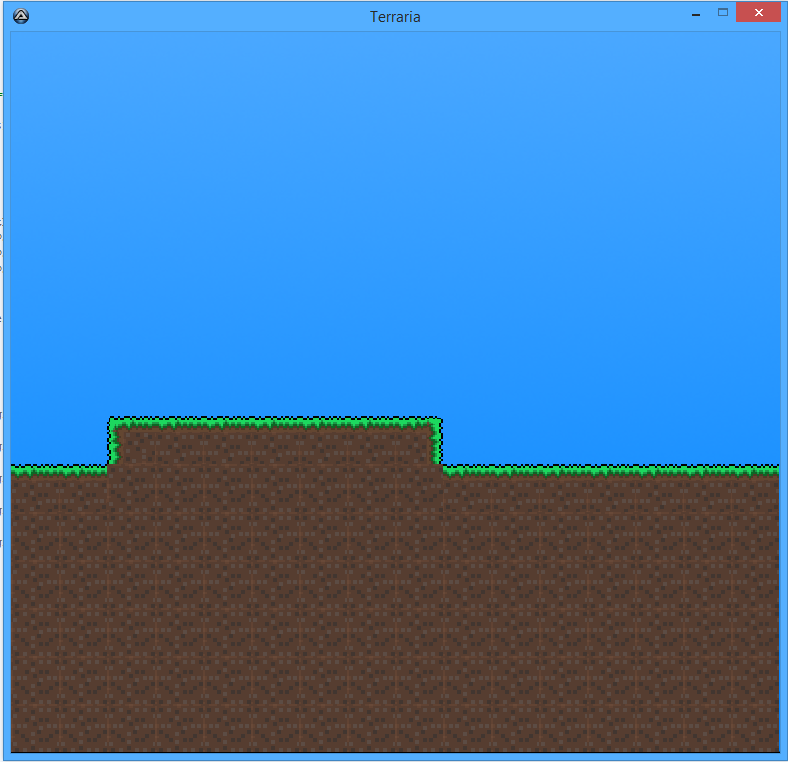Click the deep dirt near the bottom center
Viewport: 788px width, 762px height.
(x=395, y=700)
